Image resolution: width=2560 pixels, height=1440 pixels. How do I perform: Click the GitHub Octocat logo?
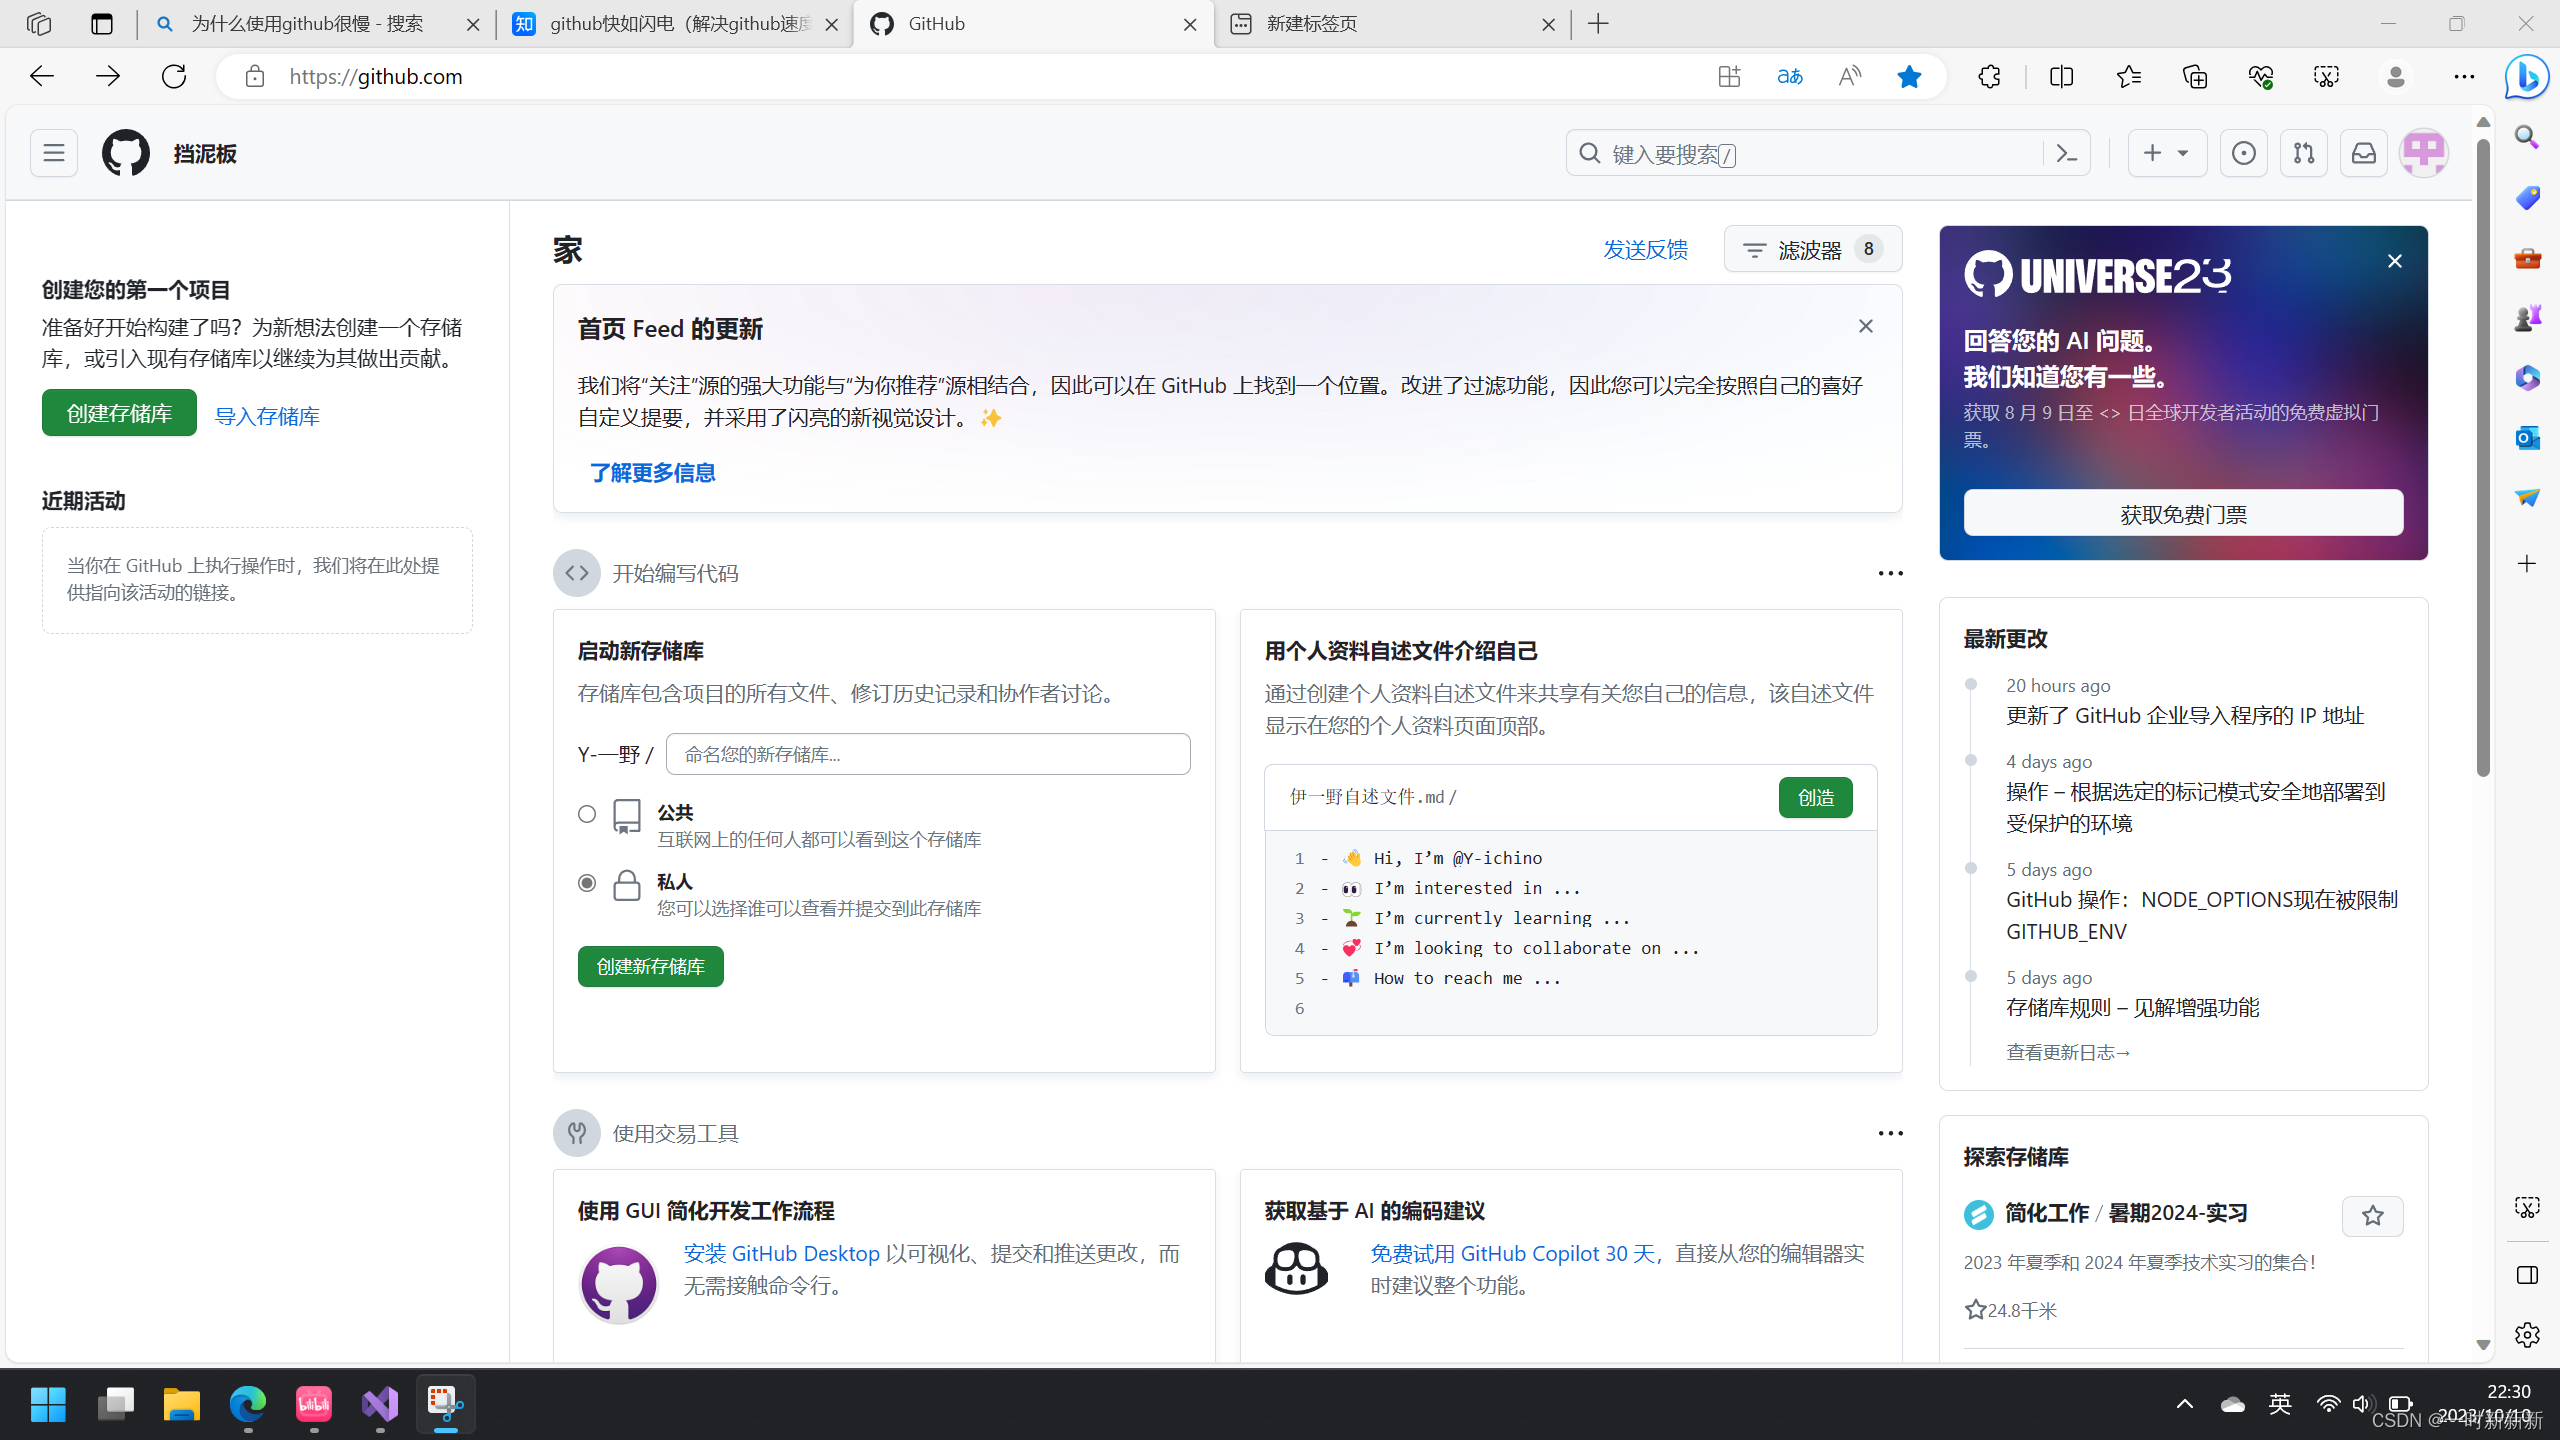point(126,153)
